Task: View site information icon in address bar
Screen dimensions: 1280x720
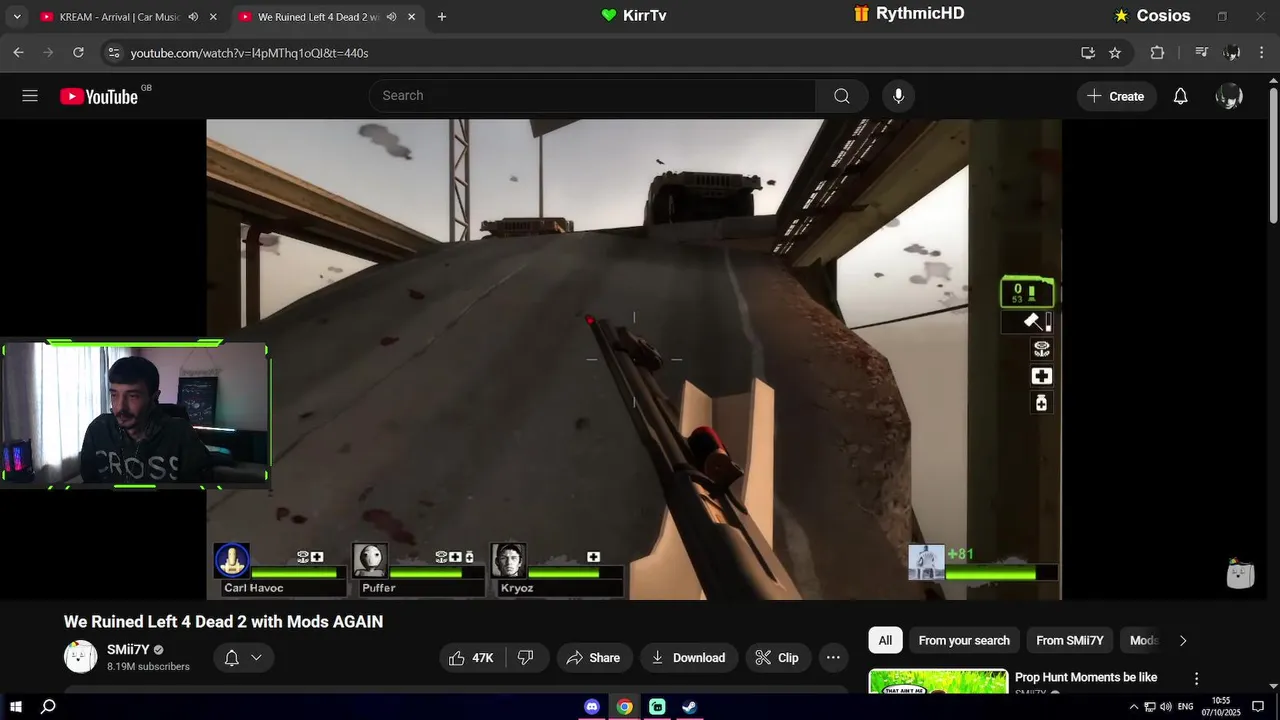Action: coord(114,53)
